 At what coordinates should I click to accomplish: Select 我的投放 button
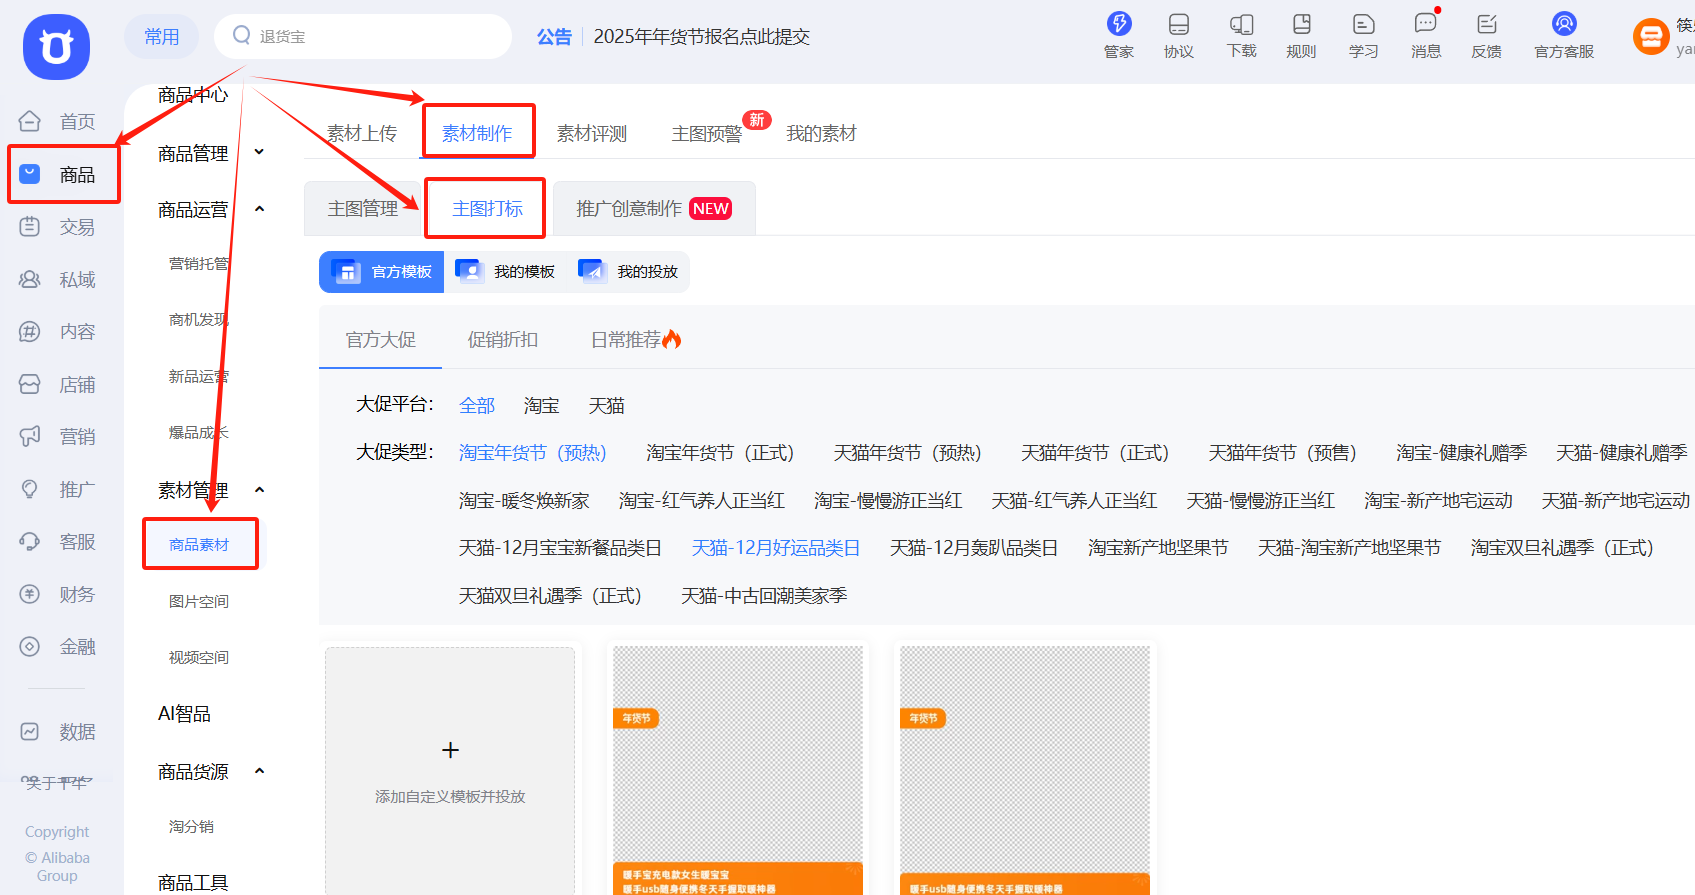coord(628,272)
